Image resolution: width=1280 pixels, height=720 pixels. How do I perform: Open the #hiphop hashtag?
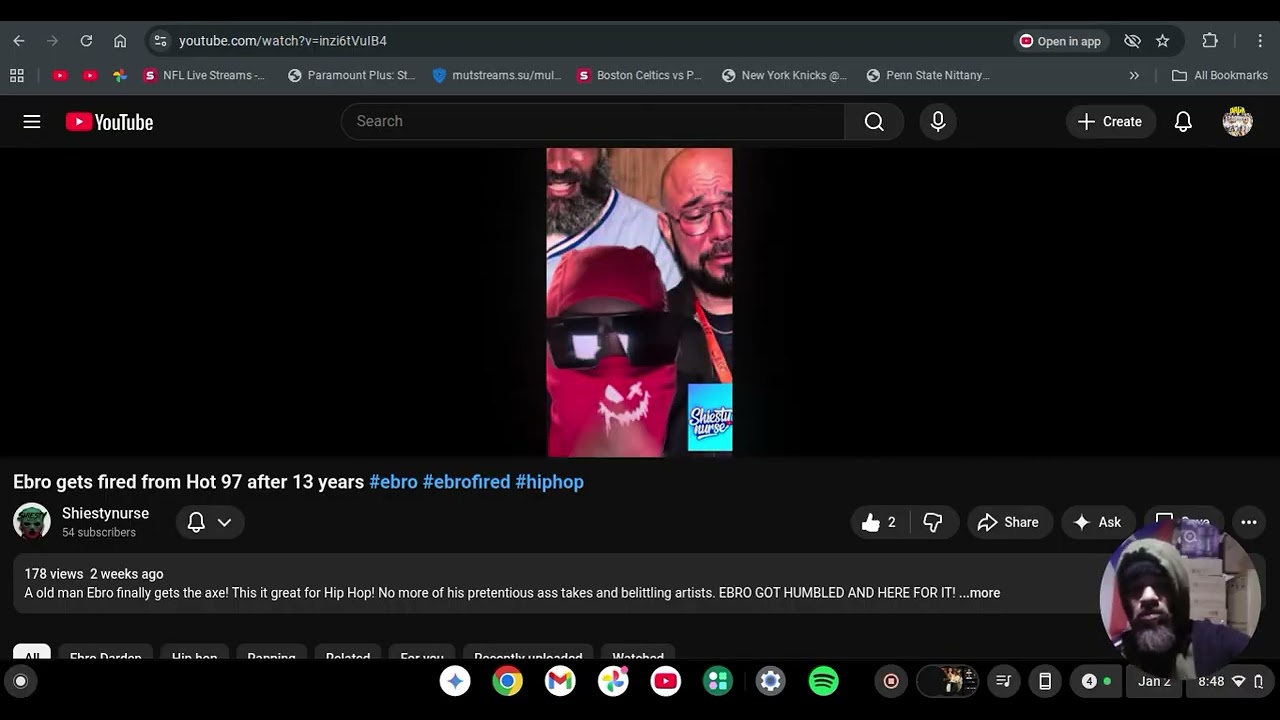[x=549, y=482]
